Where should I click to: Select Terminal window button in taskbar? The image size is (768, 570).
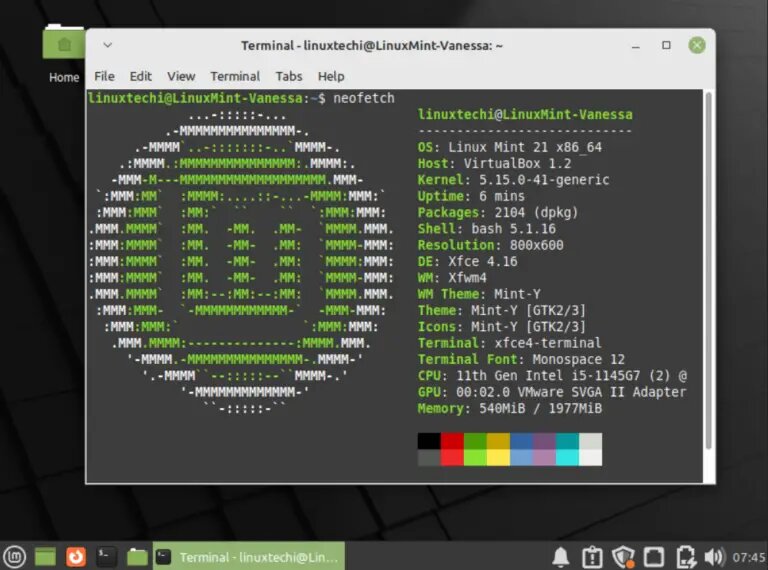(x=249, y=557)
